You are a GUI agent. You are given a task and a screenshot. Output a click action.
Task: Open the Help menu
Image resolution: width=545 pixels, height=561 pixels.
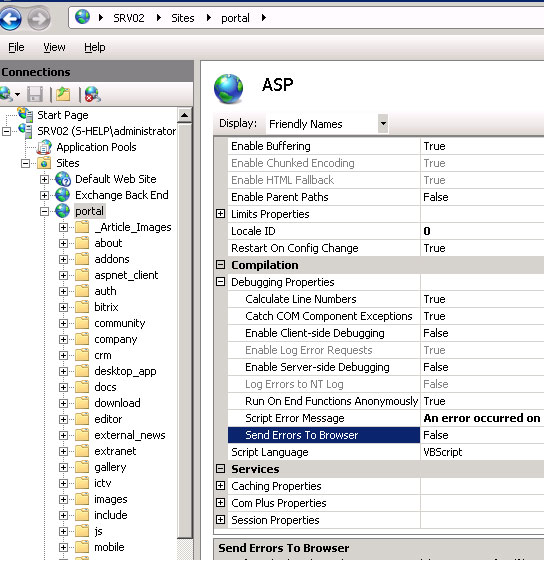click(x=95, y=47)
